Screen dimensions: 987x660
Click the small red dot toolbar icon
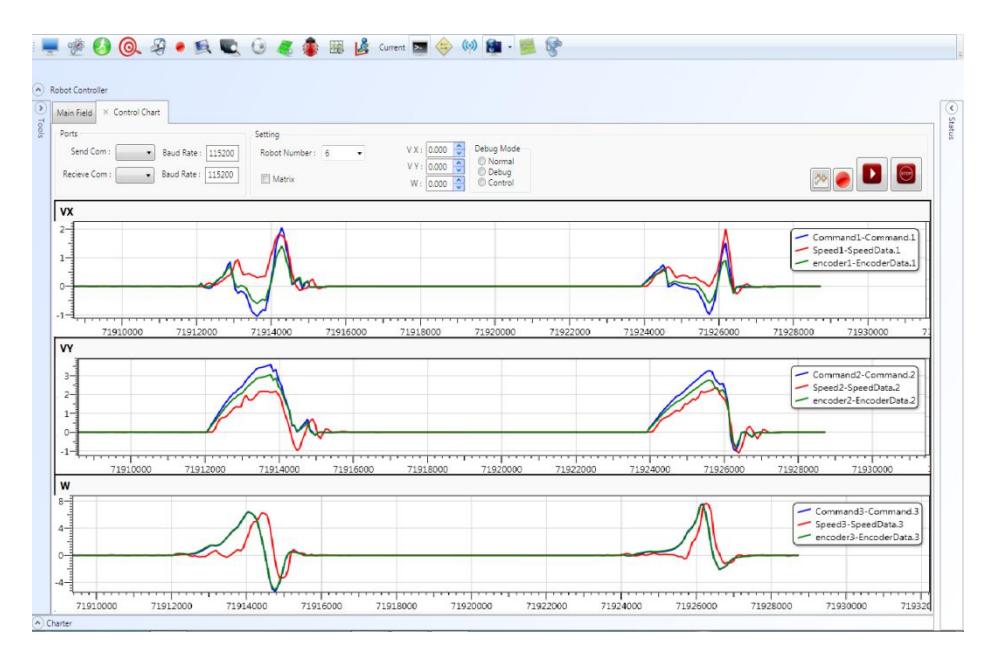pyautogui.click(x=180, y=47)
